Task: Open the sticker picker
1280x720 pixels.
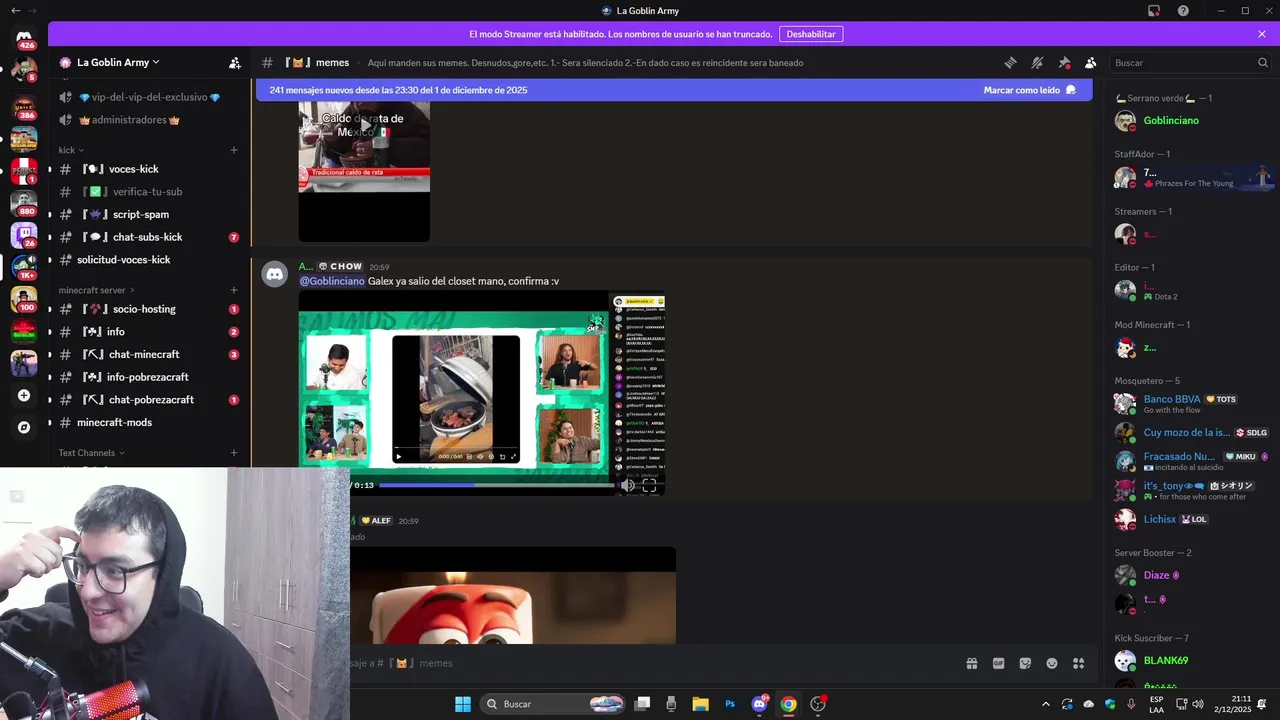Action: tap(1025, 663)
